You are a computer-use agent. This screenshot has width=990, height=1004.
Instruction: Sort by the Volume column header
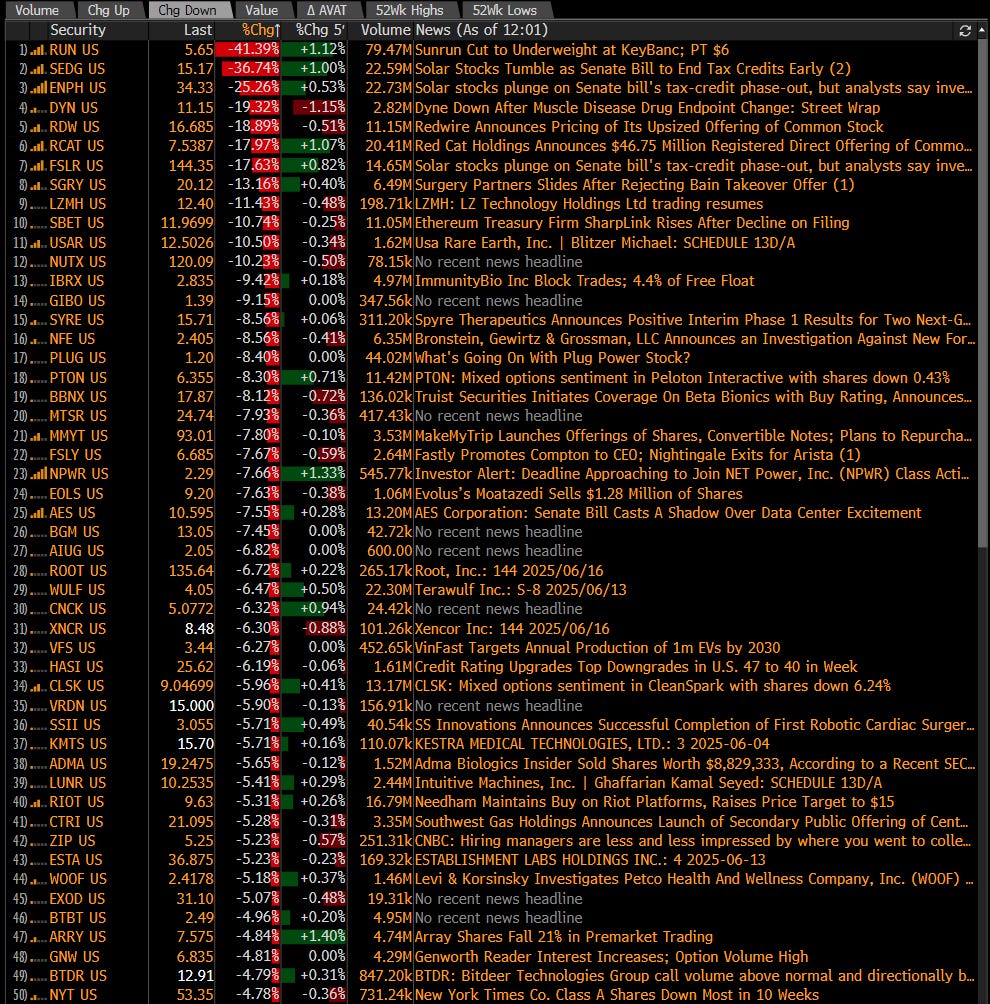pos(385,30)
